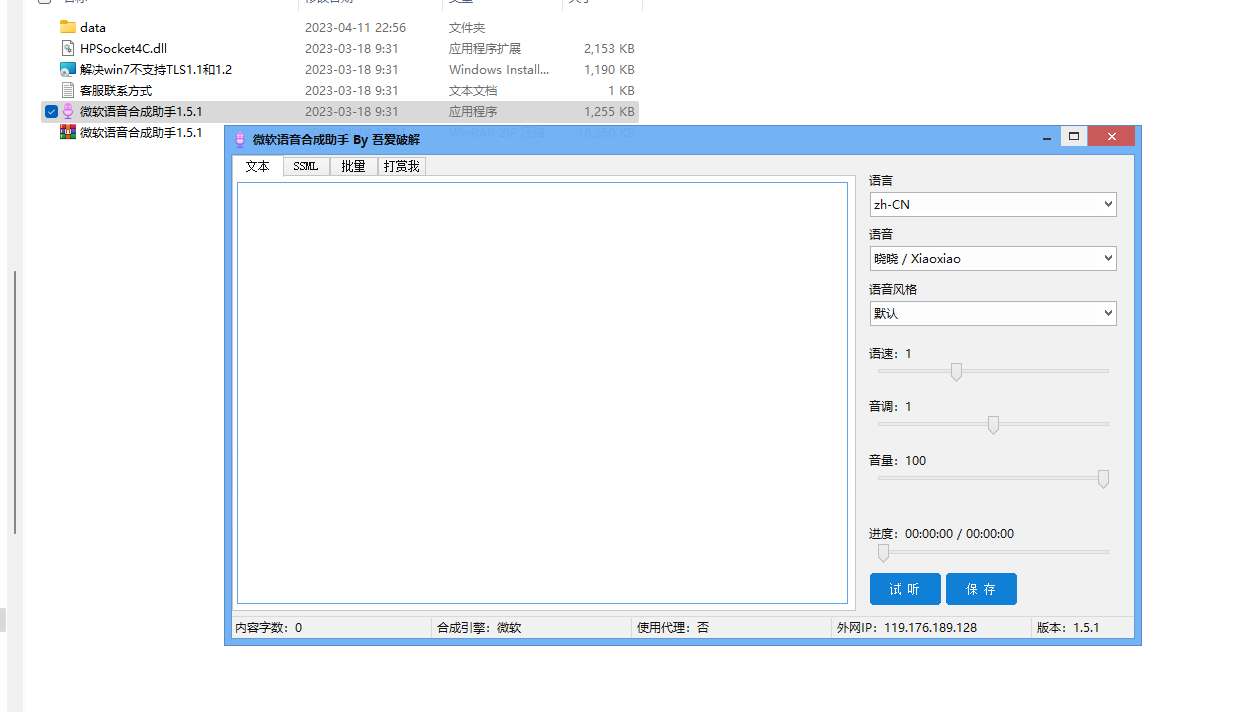This screenshot has height=712, width=1243.
Task: Click the 音调: 1 label
Action: pos(890,406)
